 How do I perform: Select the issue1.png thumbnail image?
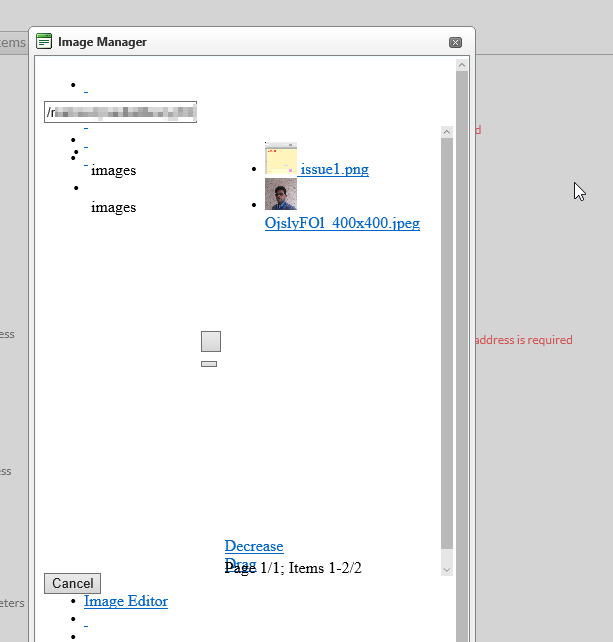point(281,158)
